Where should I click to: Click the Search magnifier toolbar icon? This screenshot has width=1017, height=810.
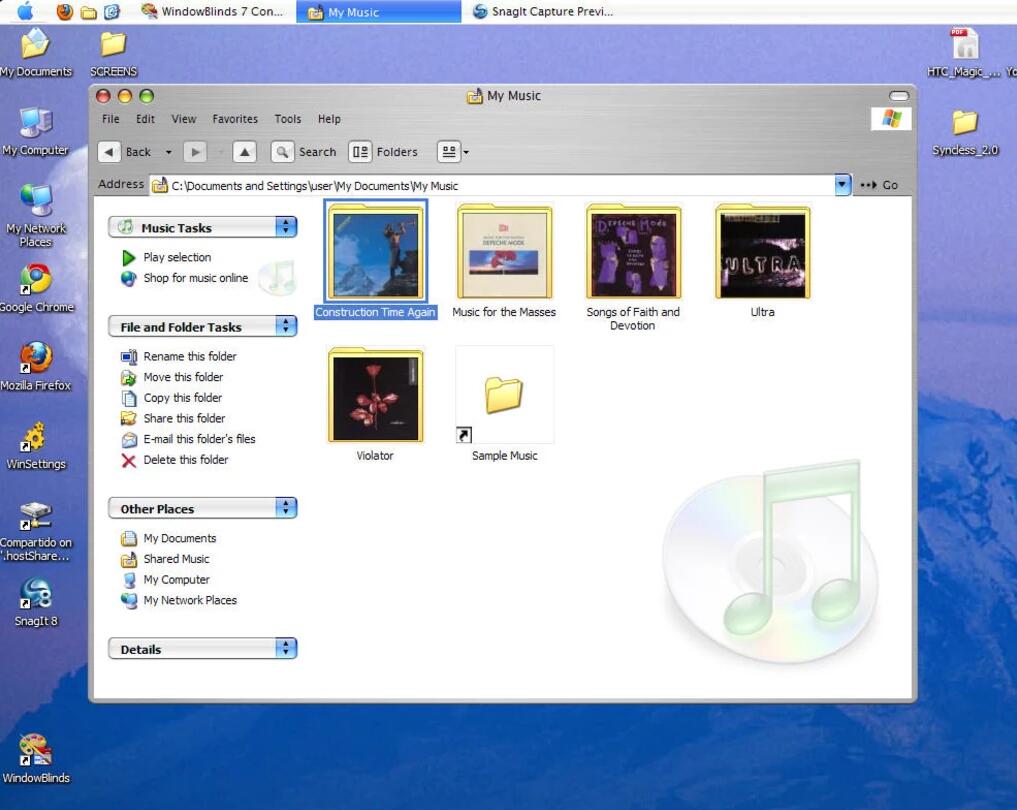(283, 152)
